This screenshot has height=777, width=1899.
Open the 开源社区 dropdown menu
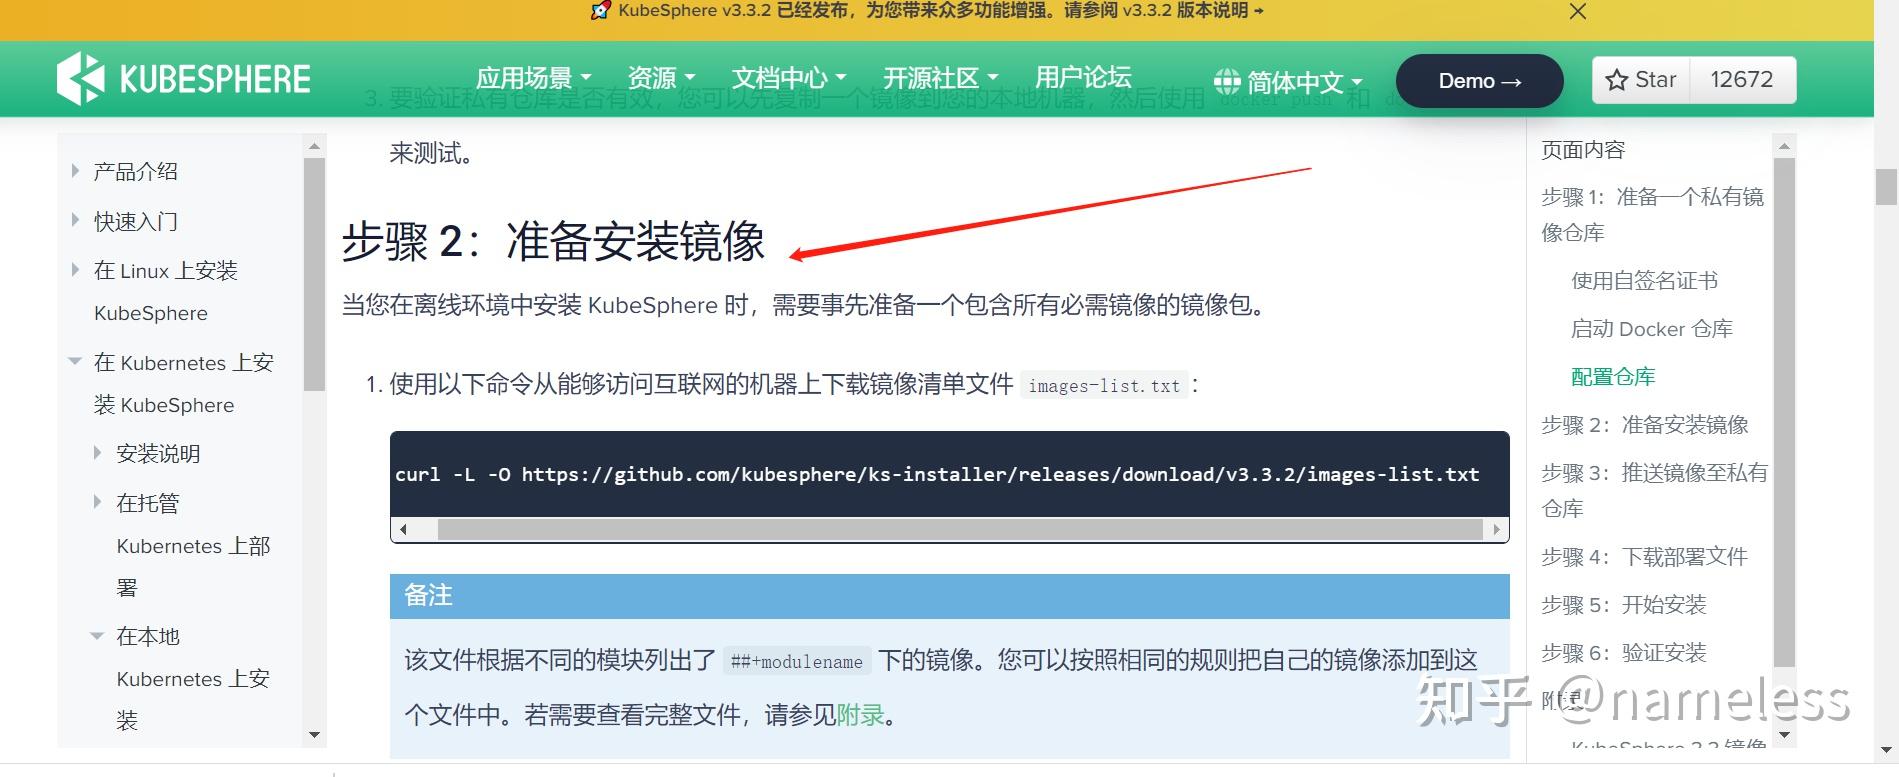[941, 78]
